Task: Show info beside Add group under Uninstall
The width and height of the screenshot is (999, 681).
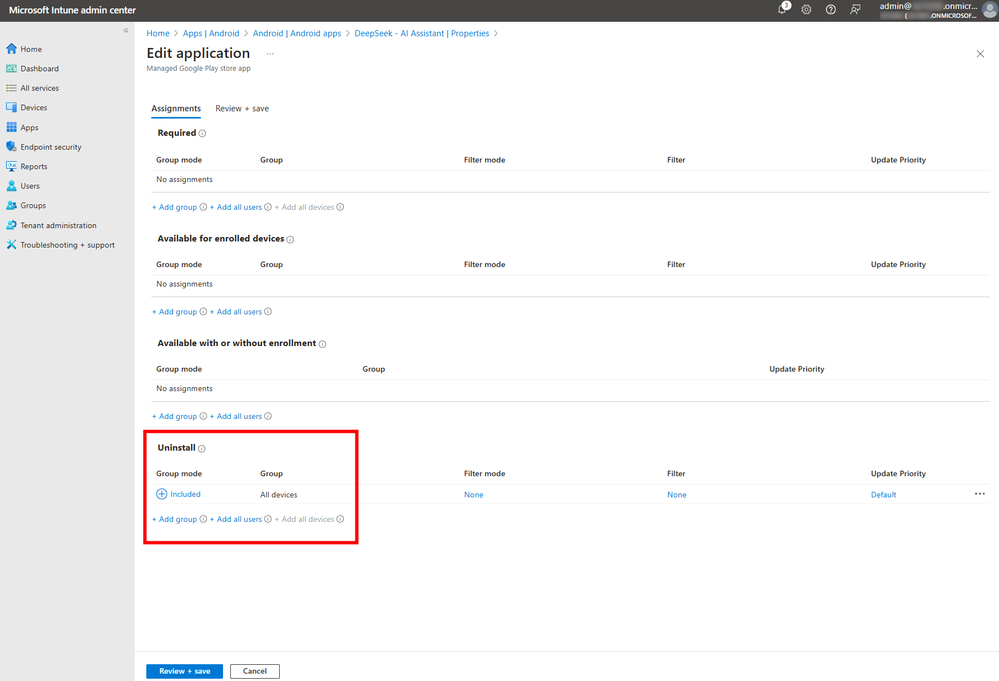Action: (203, 519)
